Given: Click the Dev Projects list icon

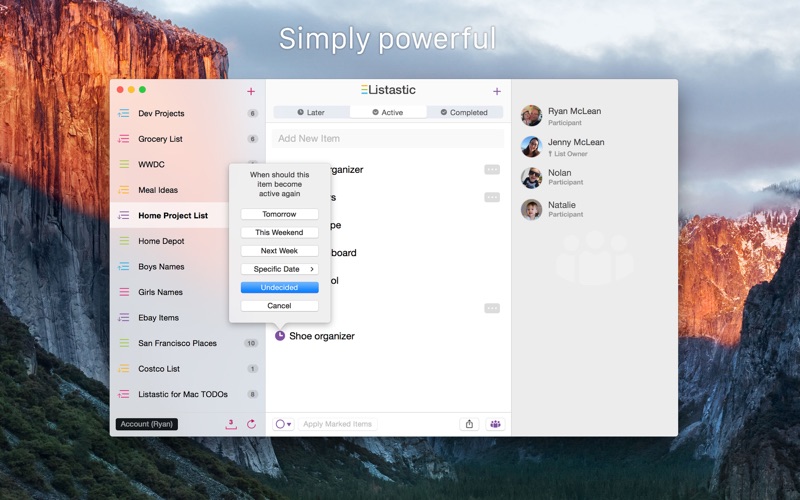Looking at the screenshot, I should [123, 113].
